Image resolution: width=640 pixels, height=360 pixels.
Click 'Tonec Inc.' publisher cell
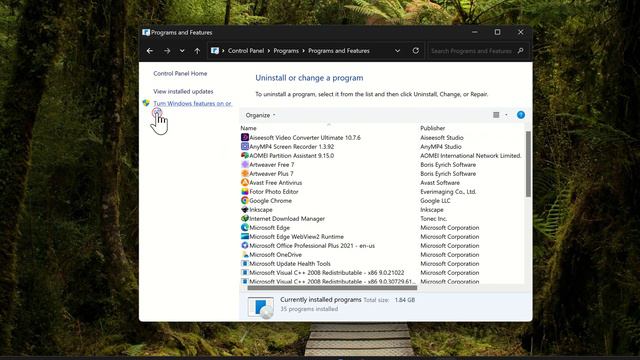tap(433, 218)
